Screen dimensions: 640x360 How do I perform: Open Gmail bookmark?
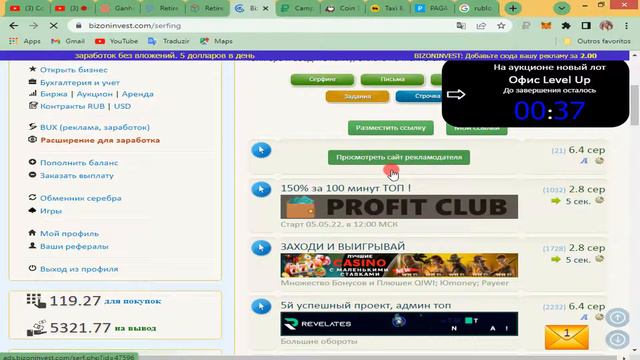(x=68, y=41)
